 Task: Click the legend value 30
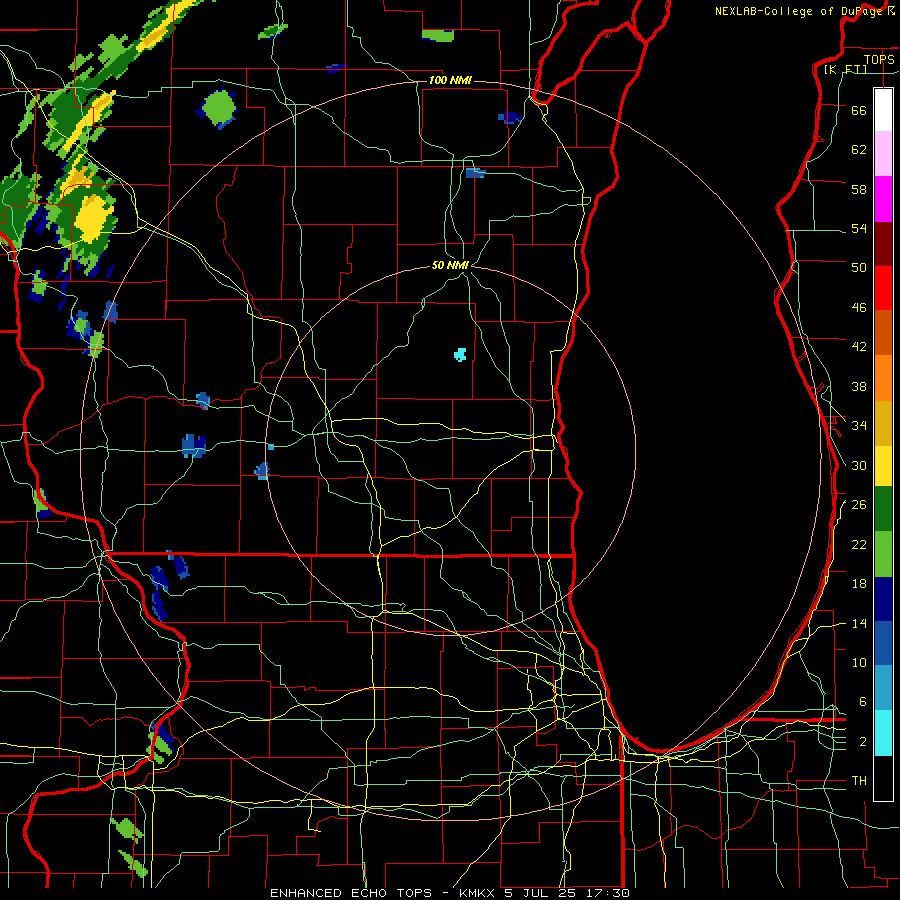[859, 465]
